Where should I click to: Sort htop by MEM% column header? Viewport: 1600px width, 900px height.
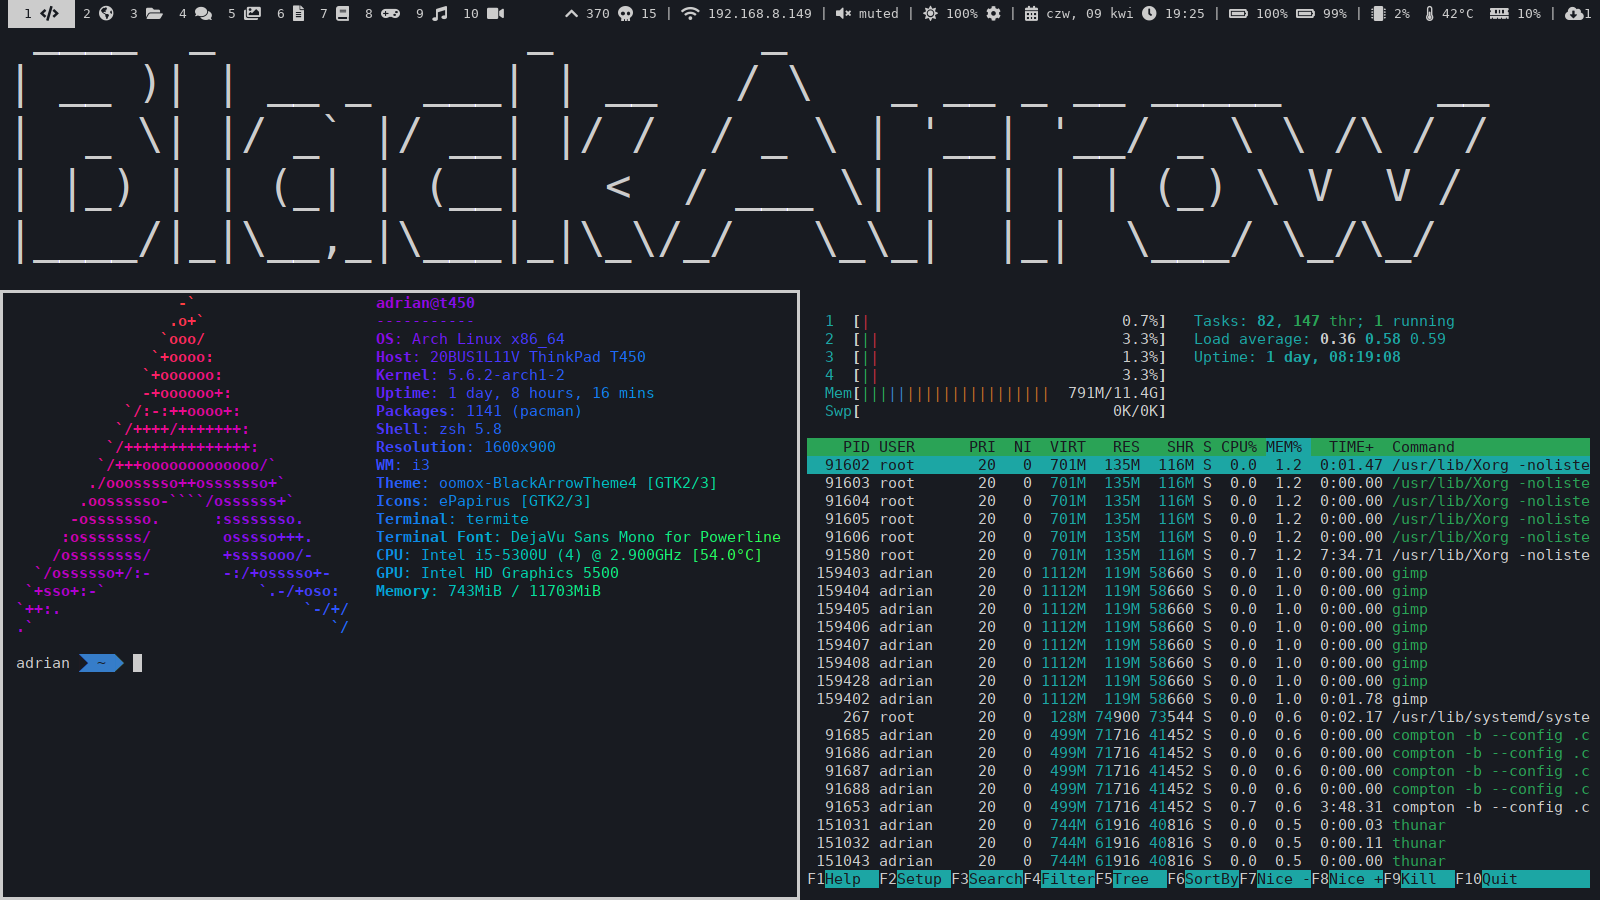pyautogui.click(x=1284, y=447)
